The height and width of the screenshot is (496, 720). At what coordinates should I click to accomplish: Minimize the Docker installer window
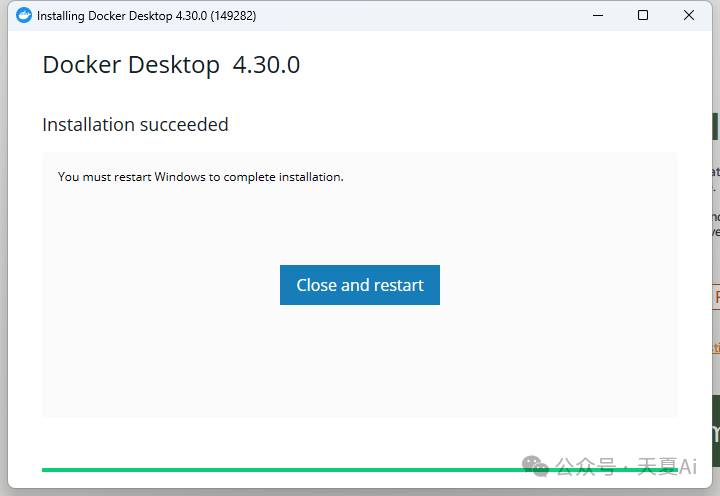point(598,15)
